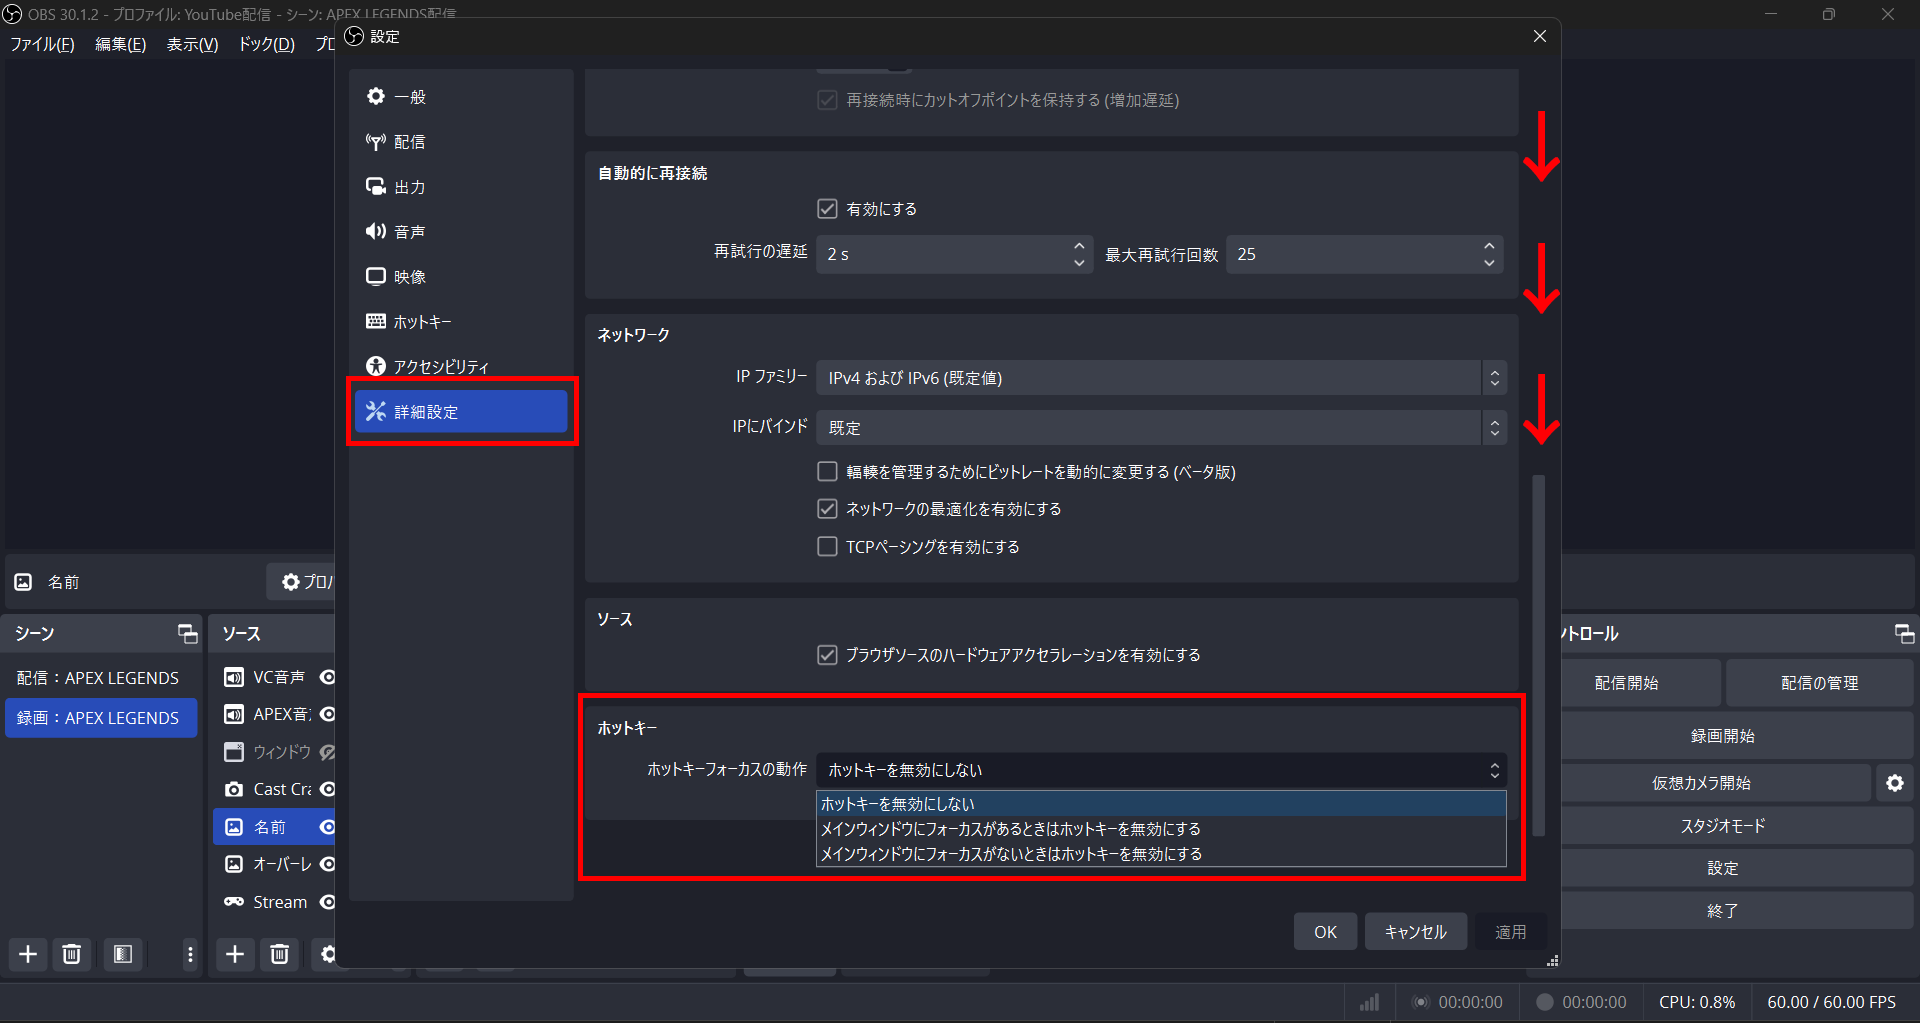Image resolution: width=1920 pixels, height=1023 pixels.
Task: Toggle ネットワークの最適化を有効にする checkbox
Action: [827, 509]
